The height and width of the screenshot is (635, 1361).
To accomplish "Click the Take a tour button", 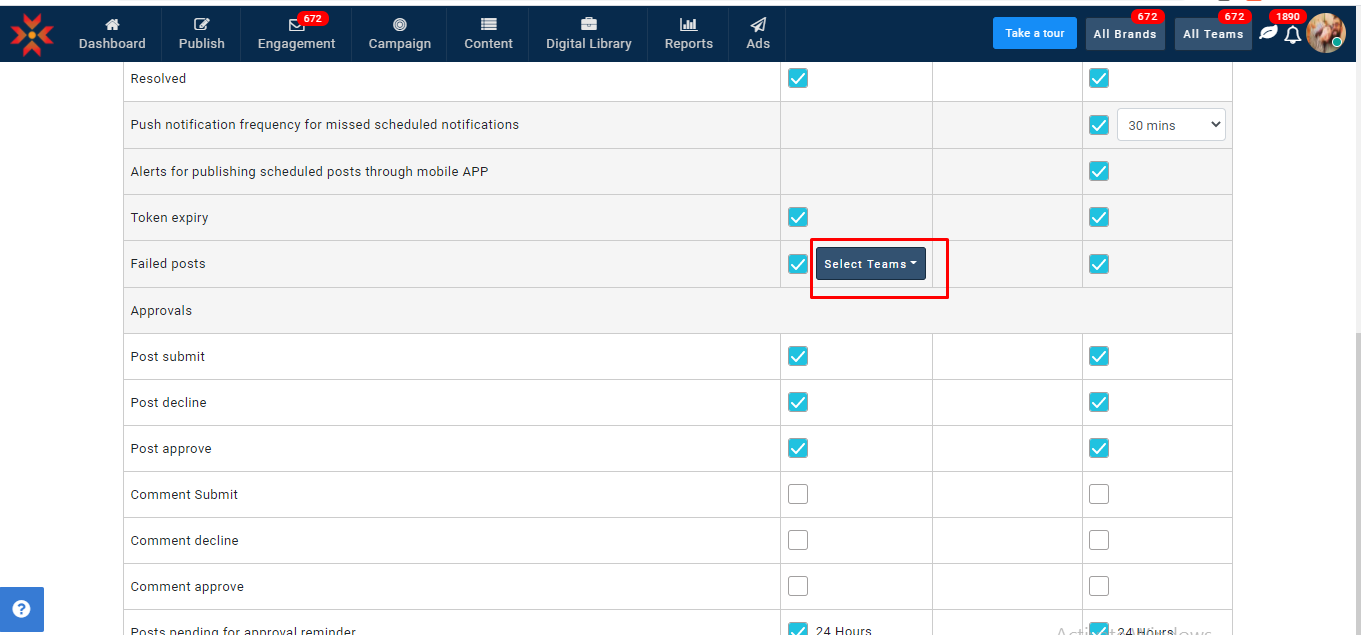I will 1034,33.
